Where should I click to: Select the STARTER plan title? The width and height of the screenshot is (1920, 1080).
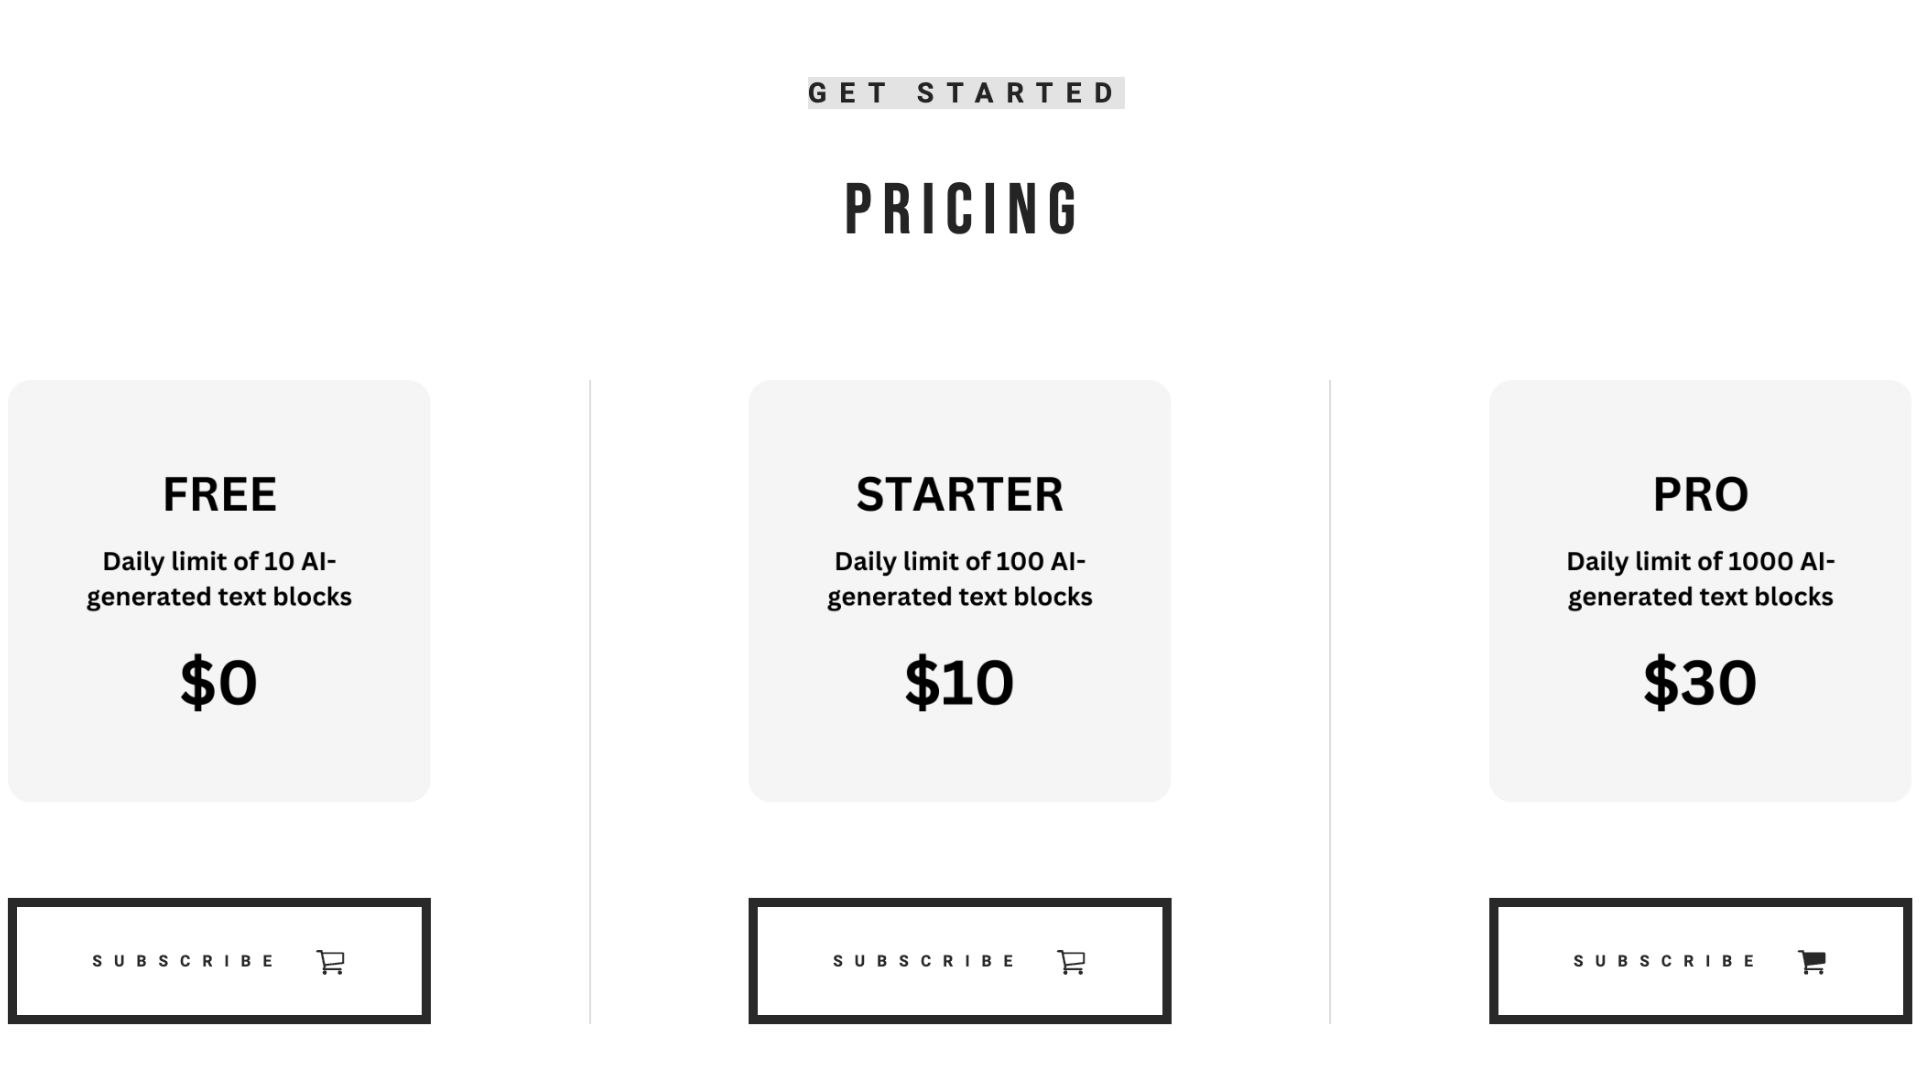[x=960, y=494]
